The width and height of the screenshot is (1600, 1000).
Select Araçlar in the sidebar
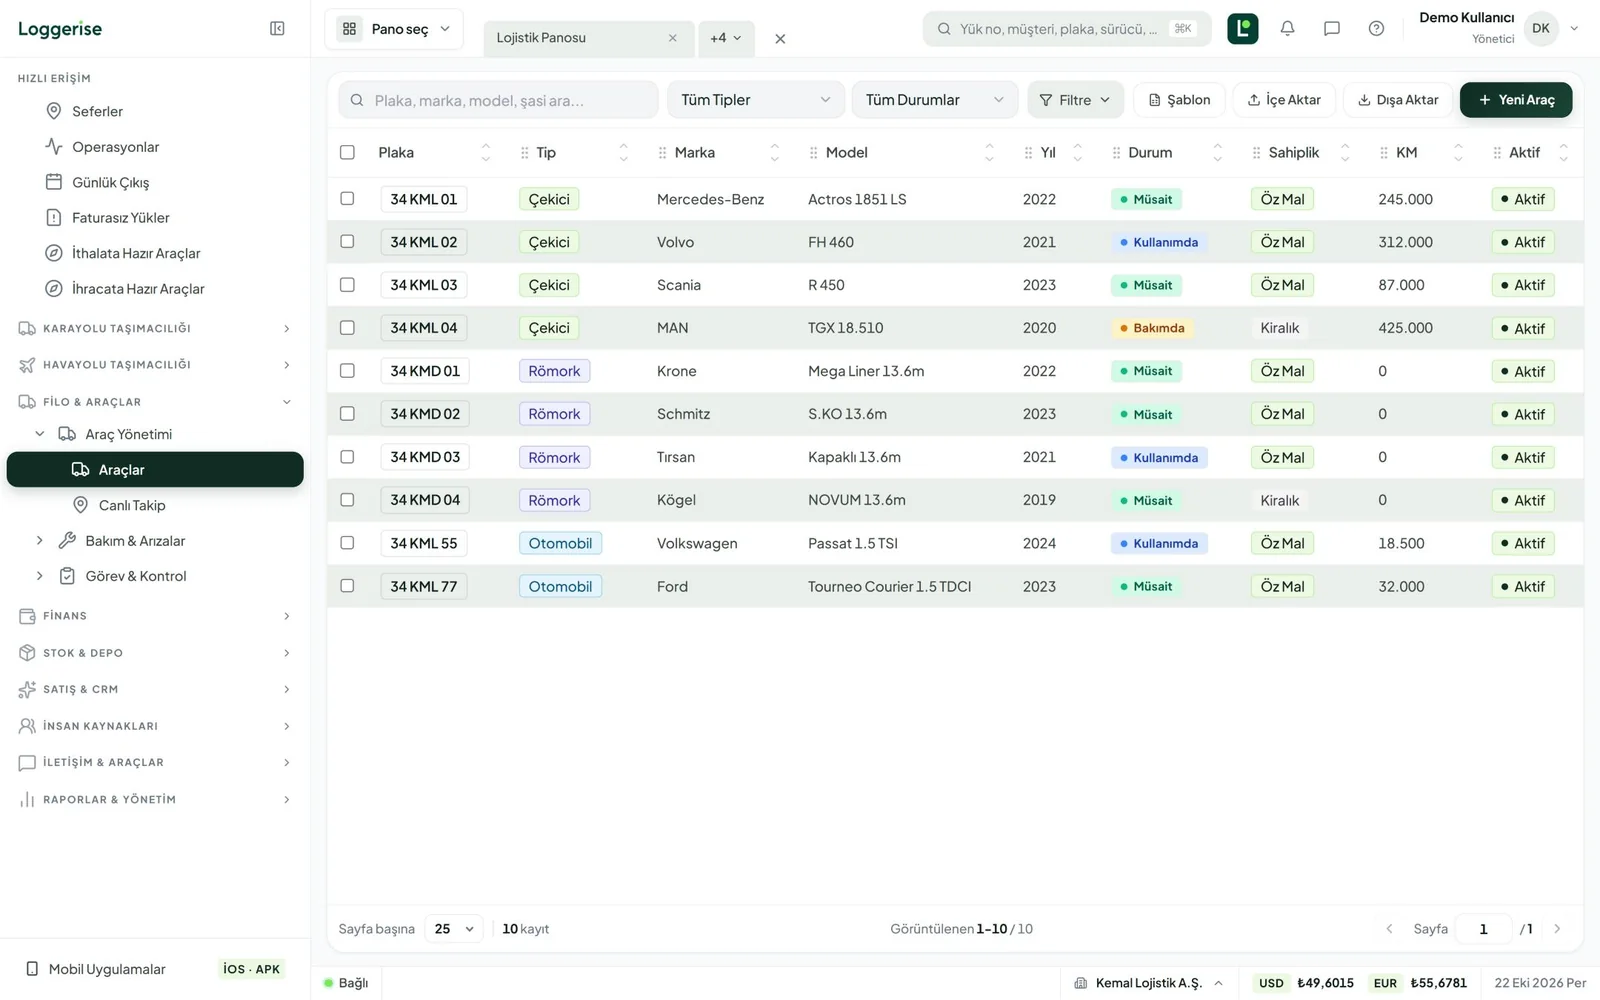155,470
